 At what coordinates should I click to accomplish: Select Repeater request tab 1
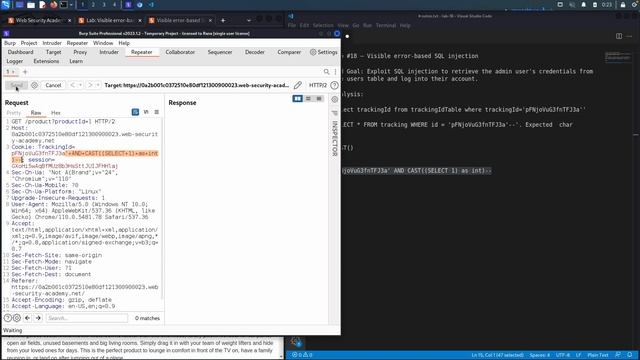click(x=10, y=72)
